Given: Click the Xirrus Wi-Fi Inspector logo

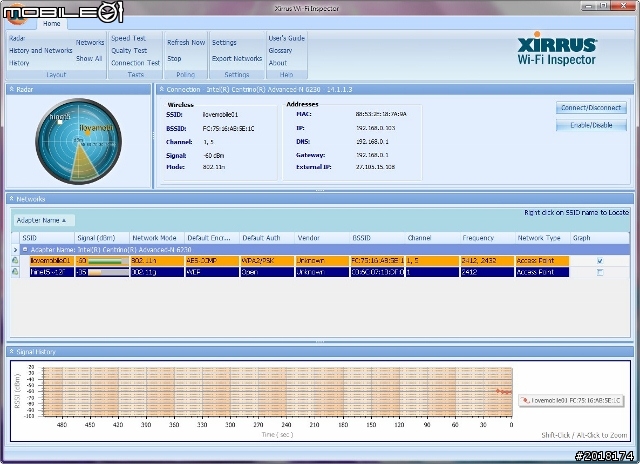Looking at the screenshot, I should pyautogui.click(x=557, y=49).
